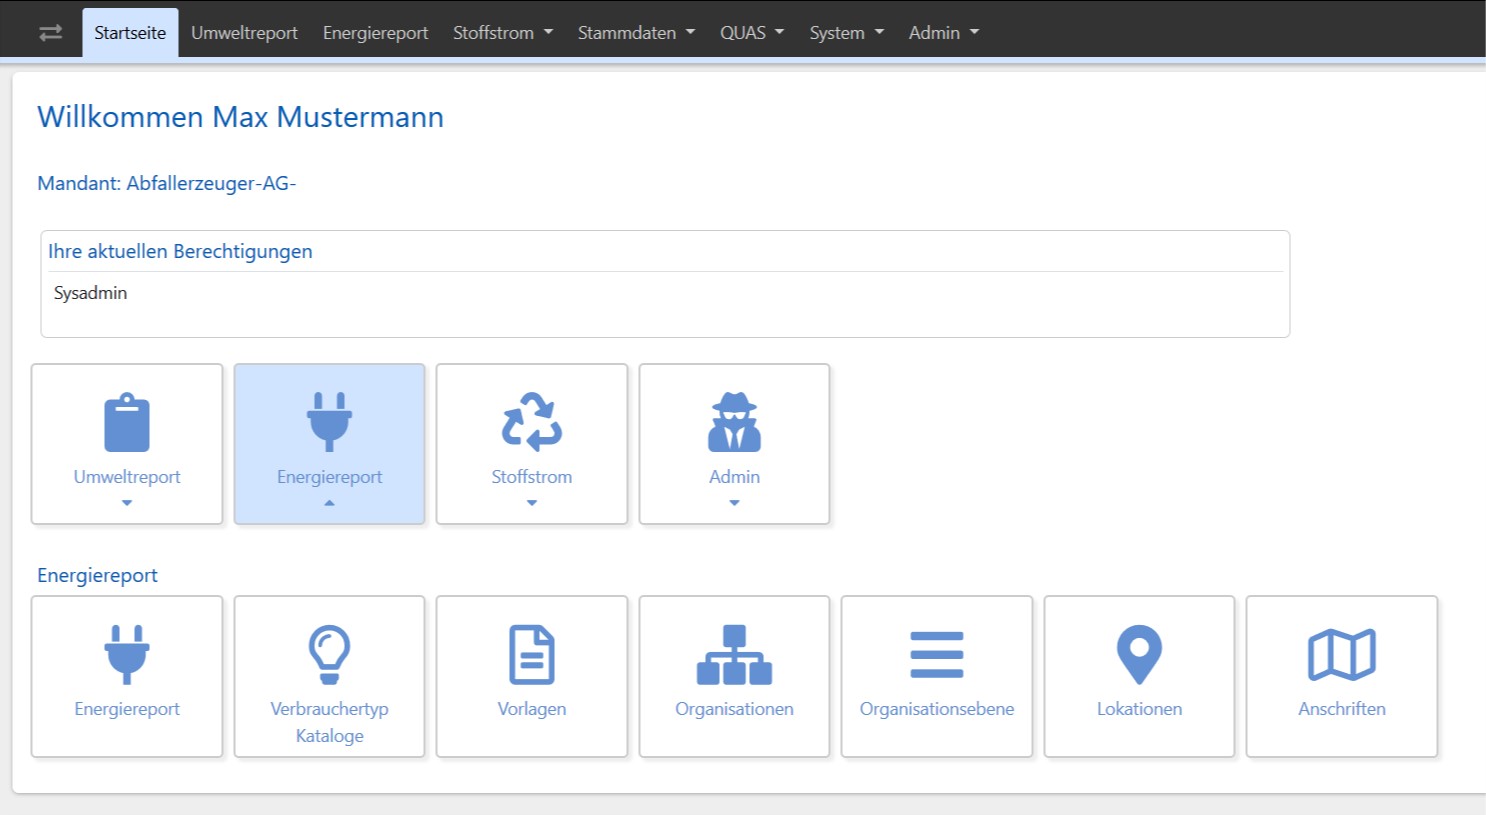
Task: Open the Admin tile label
Action: point(734,477)
